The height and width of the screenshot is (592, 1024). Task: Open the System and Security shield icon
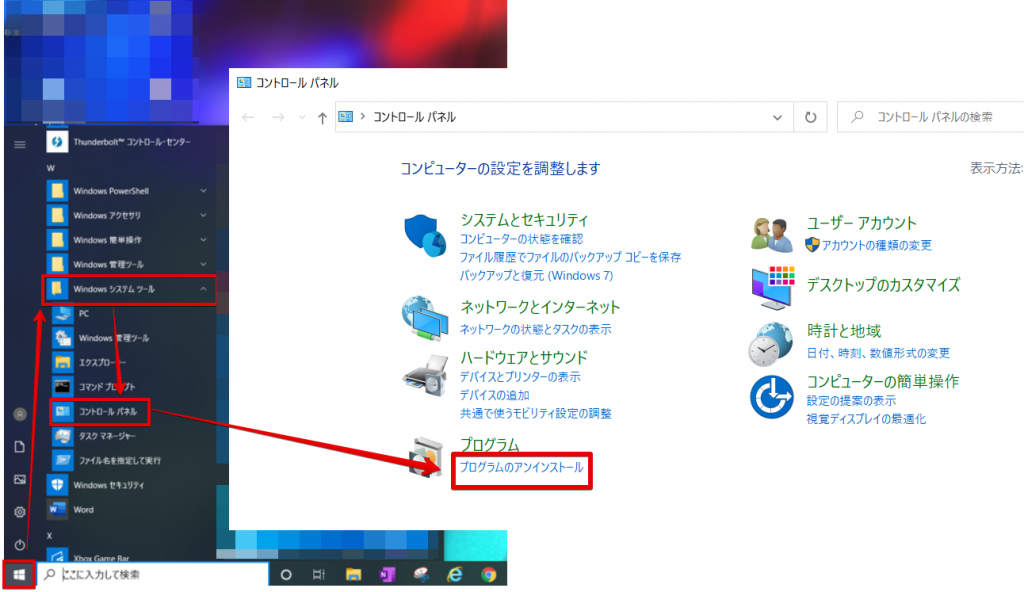[x=425, y=236]
